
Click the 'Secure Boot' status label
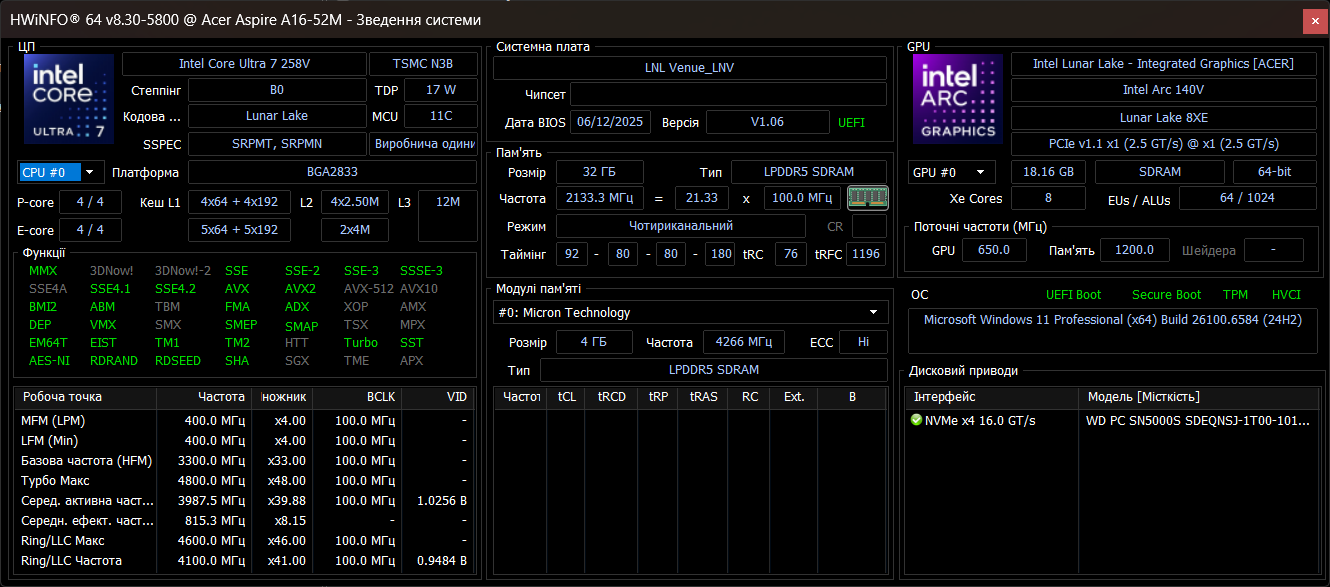click(1167, 295)
